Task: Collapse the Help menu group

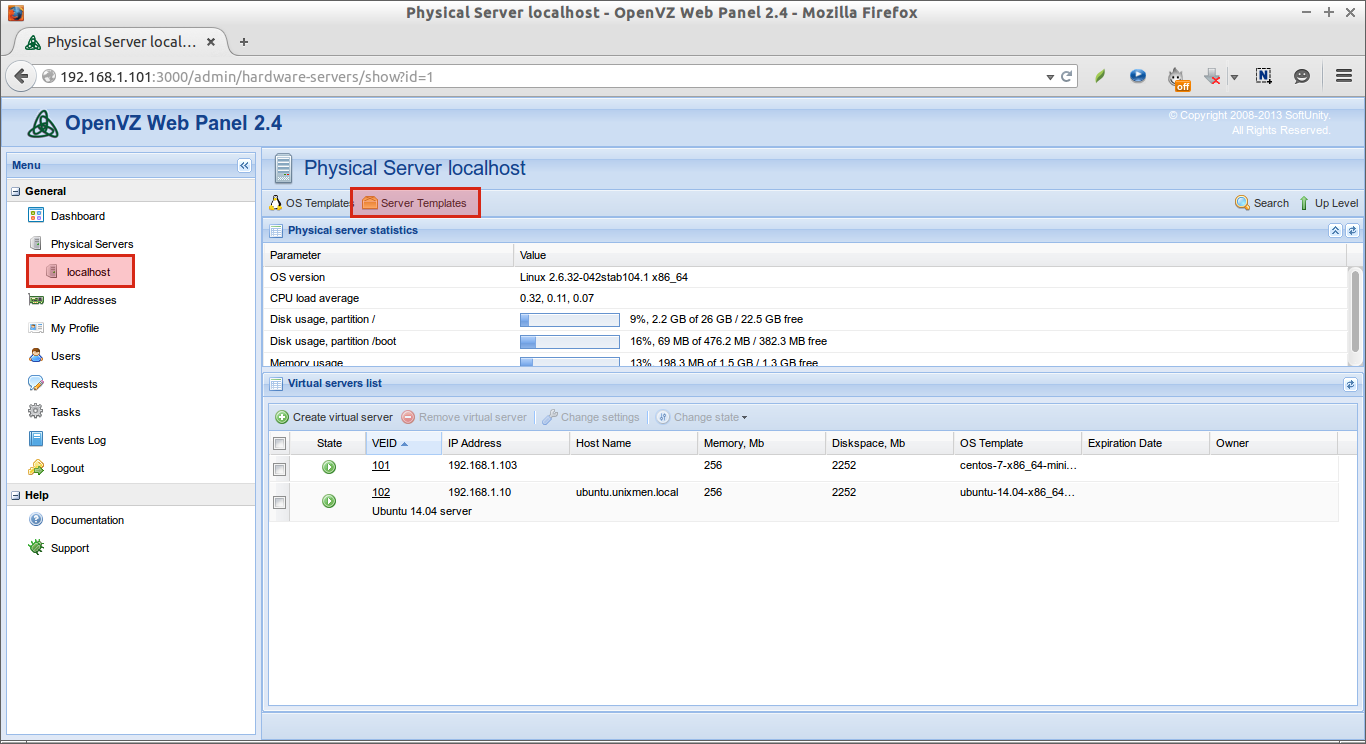Action: point(16,495)
